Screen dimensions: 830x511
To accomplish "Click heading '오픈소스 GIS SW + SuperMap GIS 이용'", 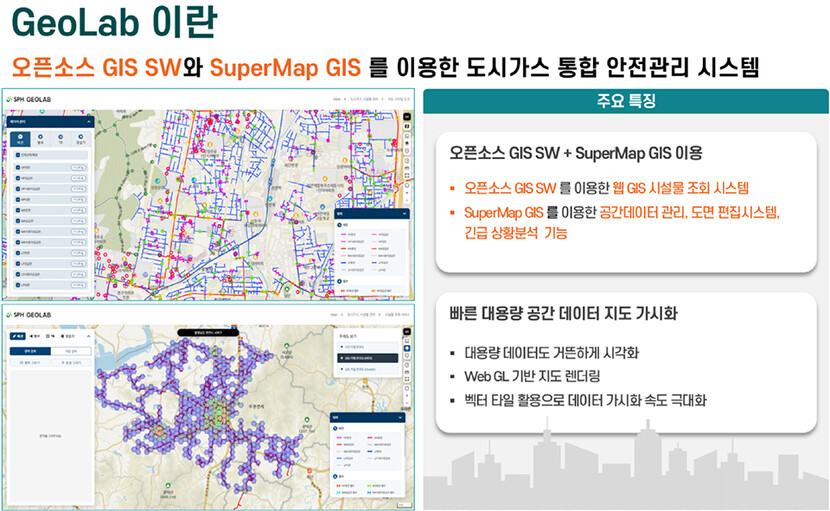I will [x=575, y=153].
